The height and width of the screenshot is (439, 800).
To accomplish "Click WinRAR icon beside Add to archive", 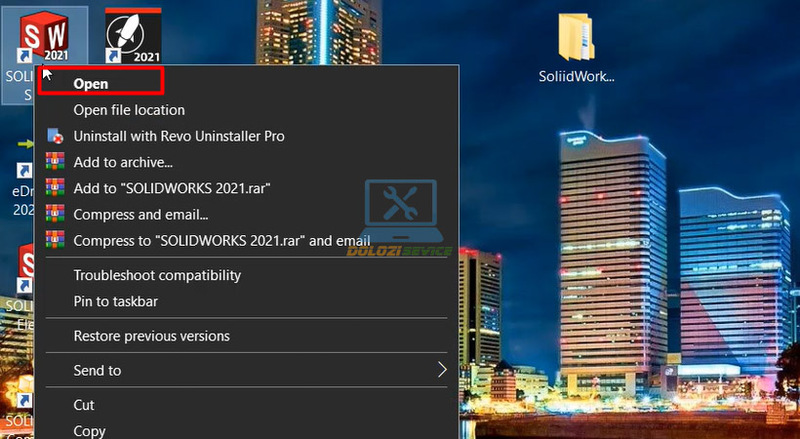I will click(55, 162).
